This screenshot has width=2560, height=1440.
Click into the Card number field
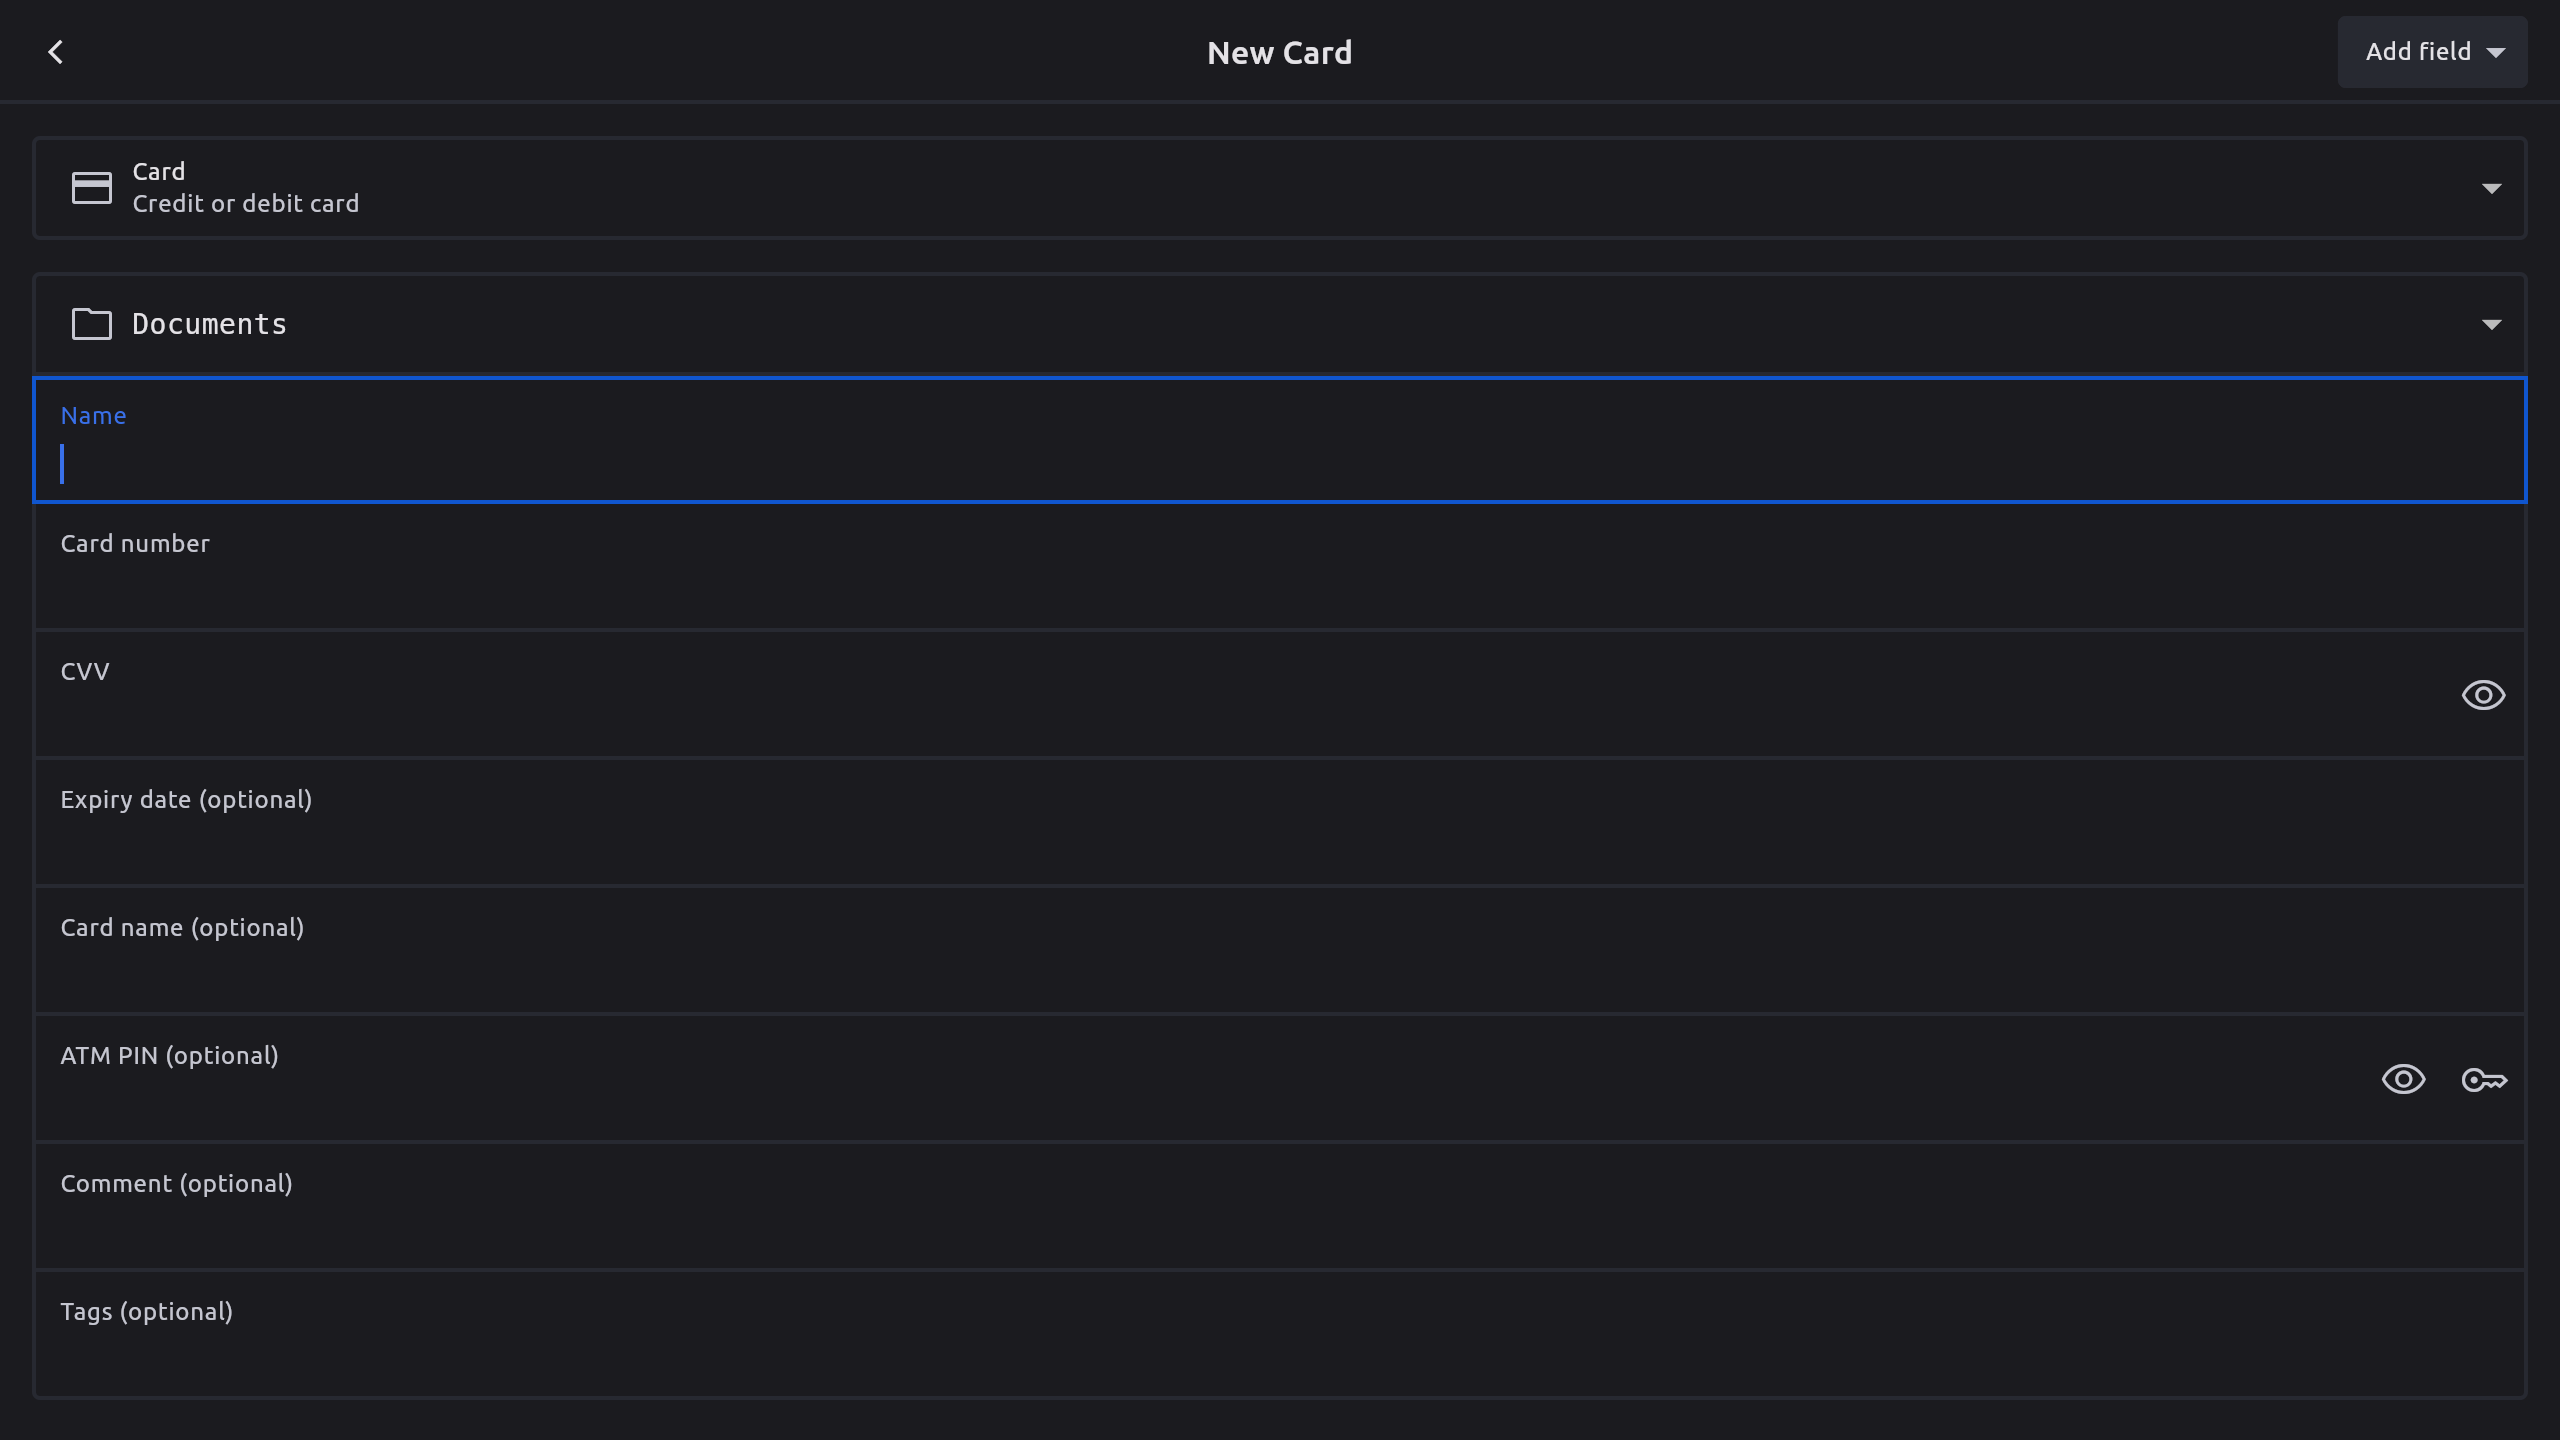(x=1280, y=588)
